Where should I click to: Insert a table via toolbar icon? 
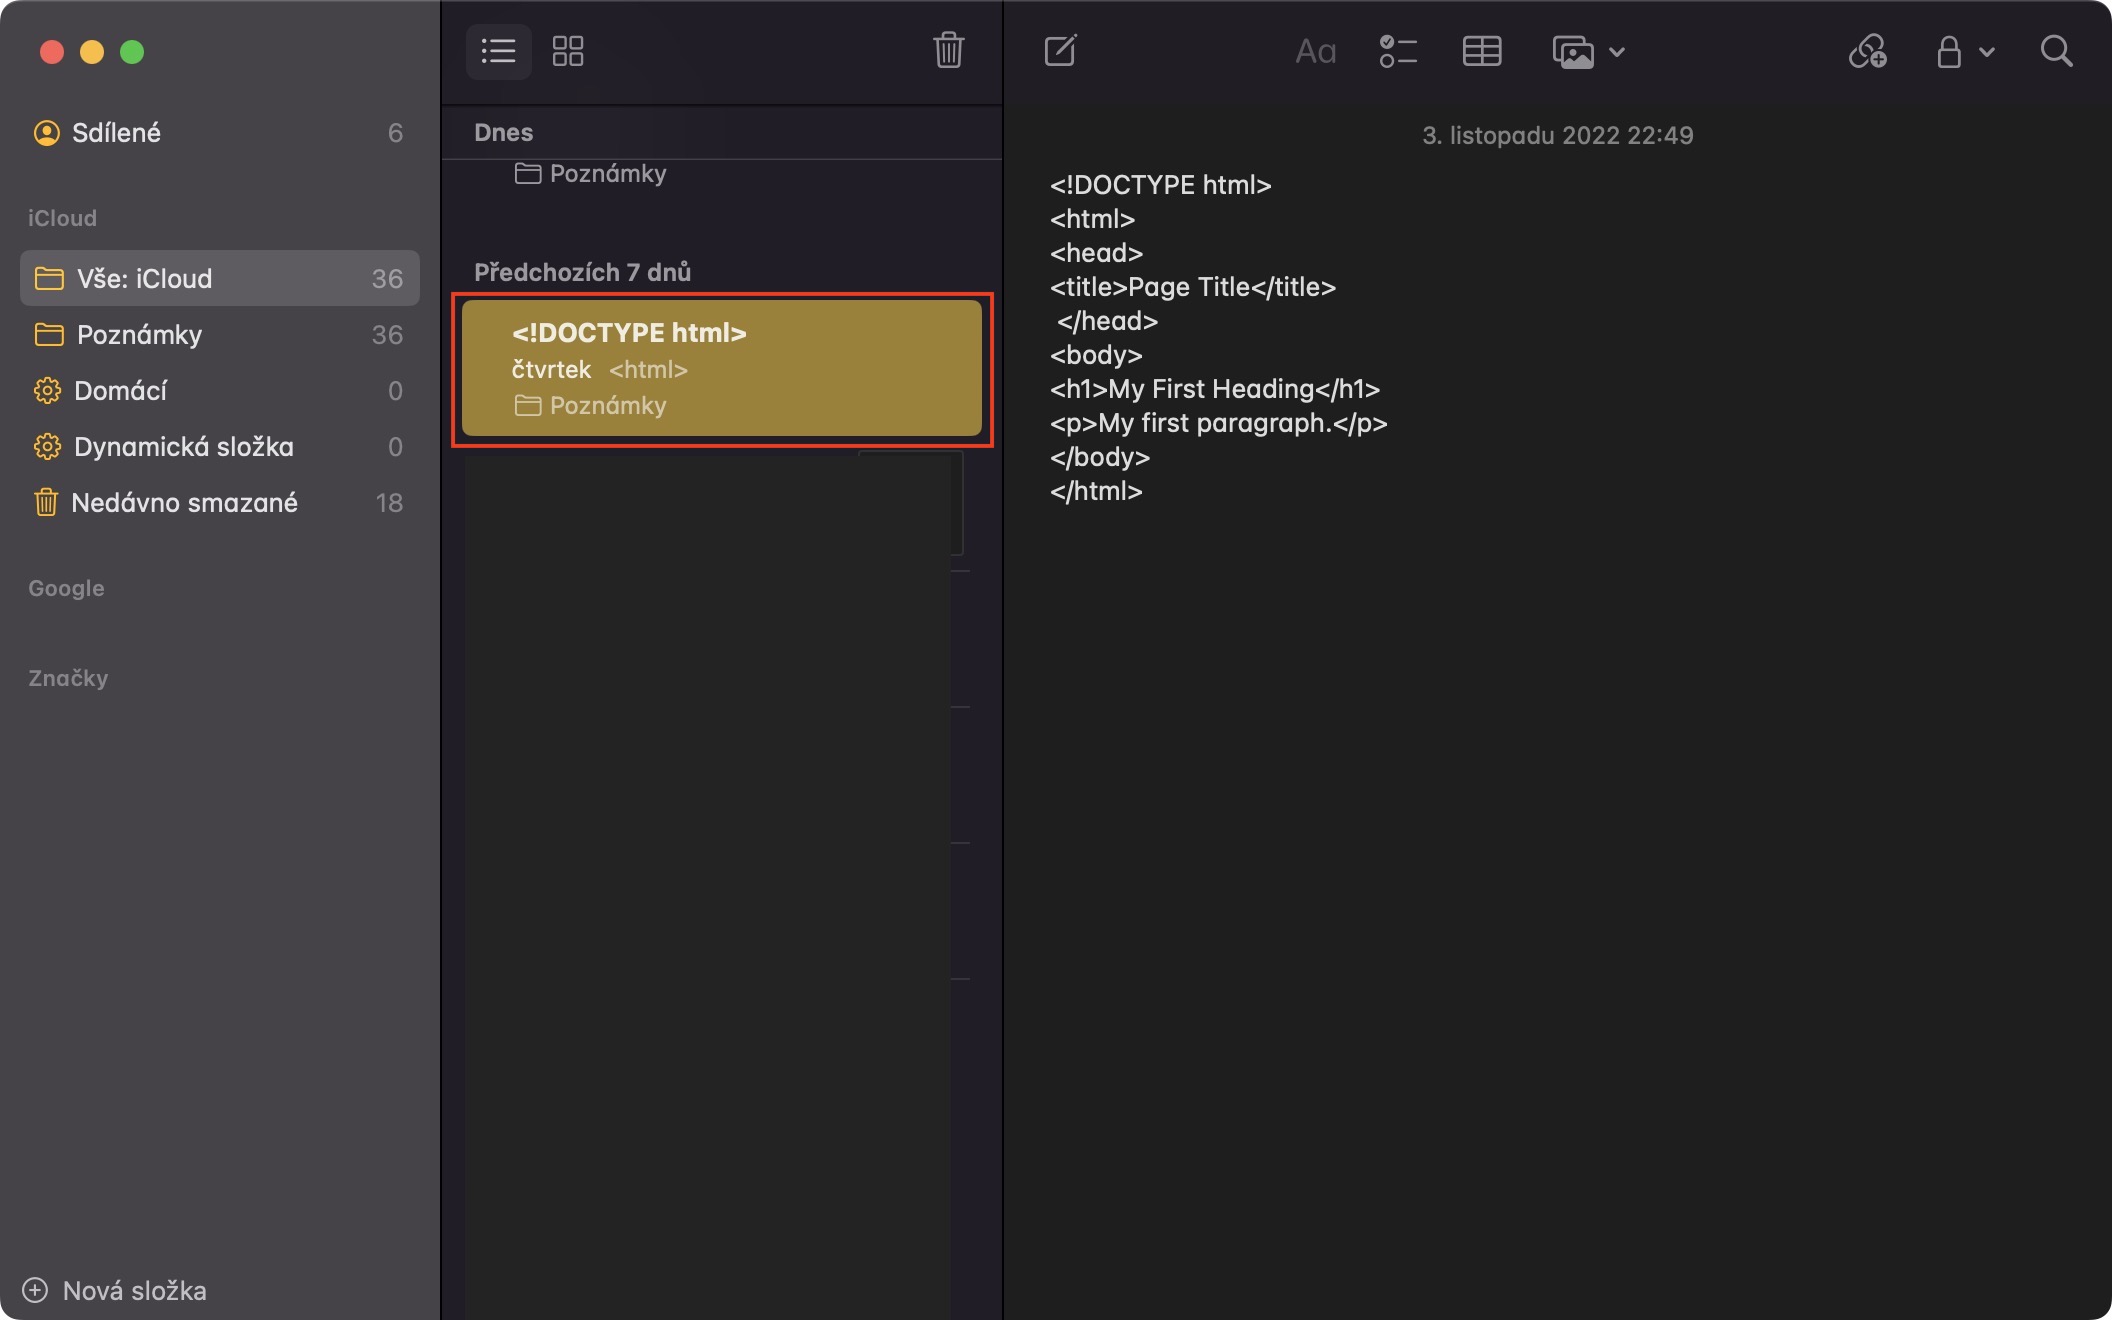click(x=1481, y=51)
